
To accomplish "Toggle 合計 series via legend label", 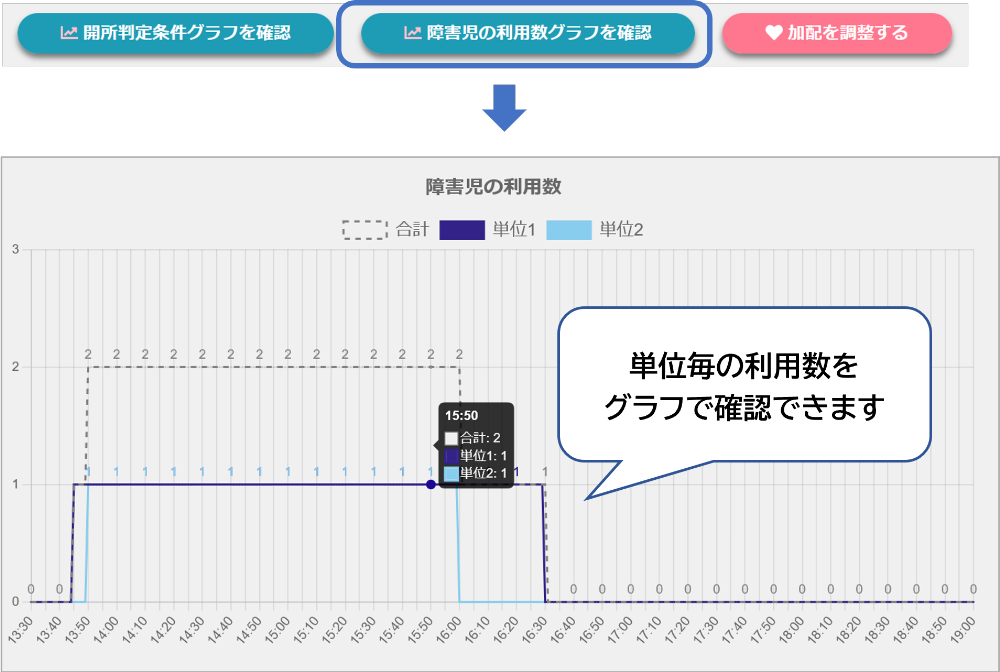I will pyautogui.click(x=412, y=230).
